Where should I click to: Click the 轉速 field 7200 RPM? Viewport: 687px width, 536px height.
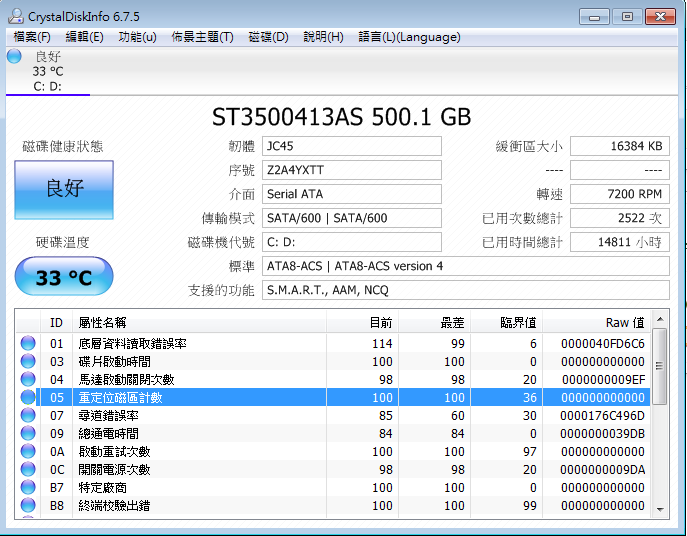click(x=620, y=194)
